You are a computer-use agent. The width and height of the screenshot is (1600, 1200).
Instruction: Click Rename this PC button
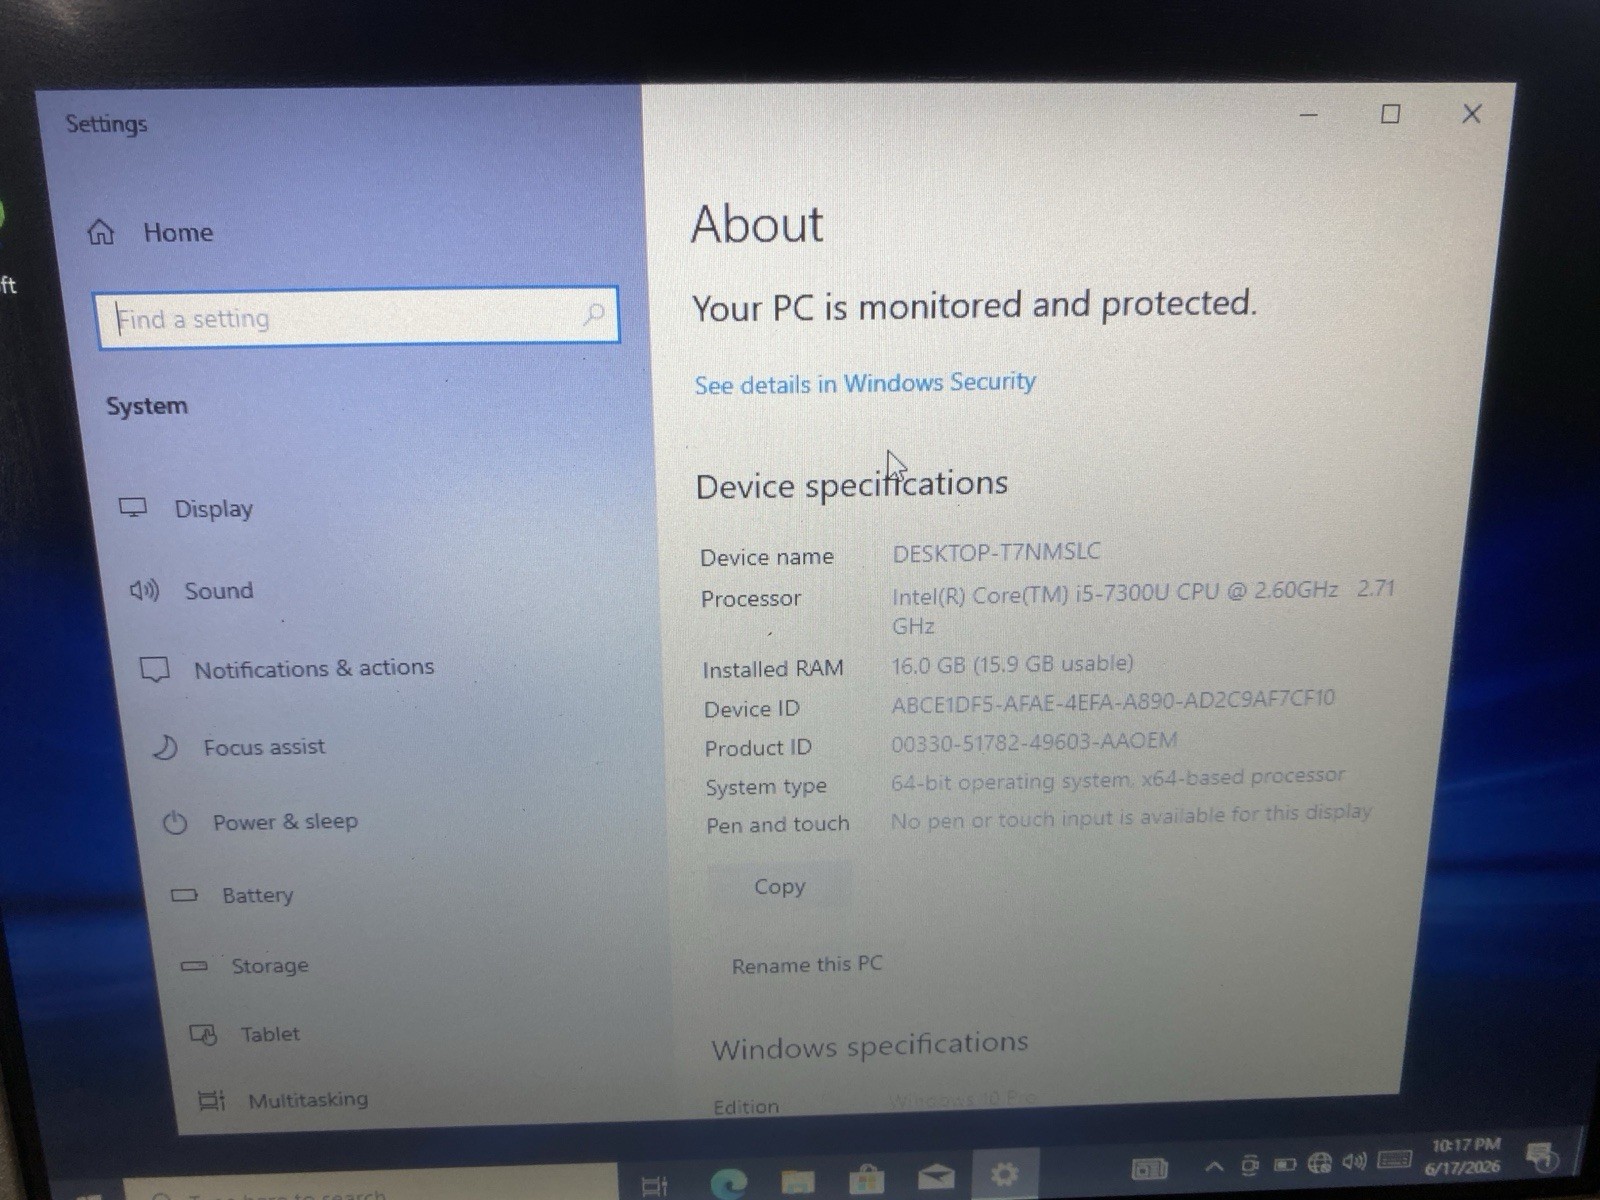click(x=807, y=965)
